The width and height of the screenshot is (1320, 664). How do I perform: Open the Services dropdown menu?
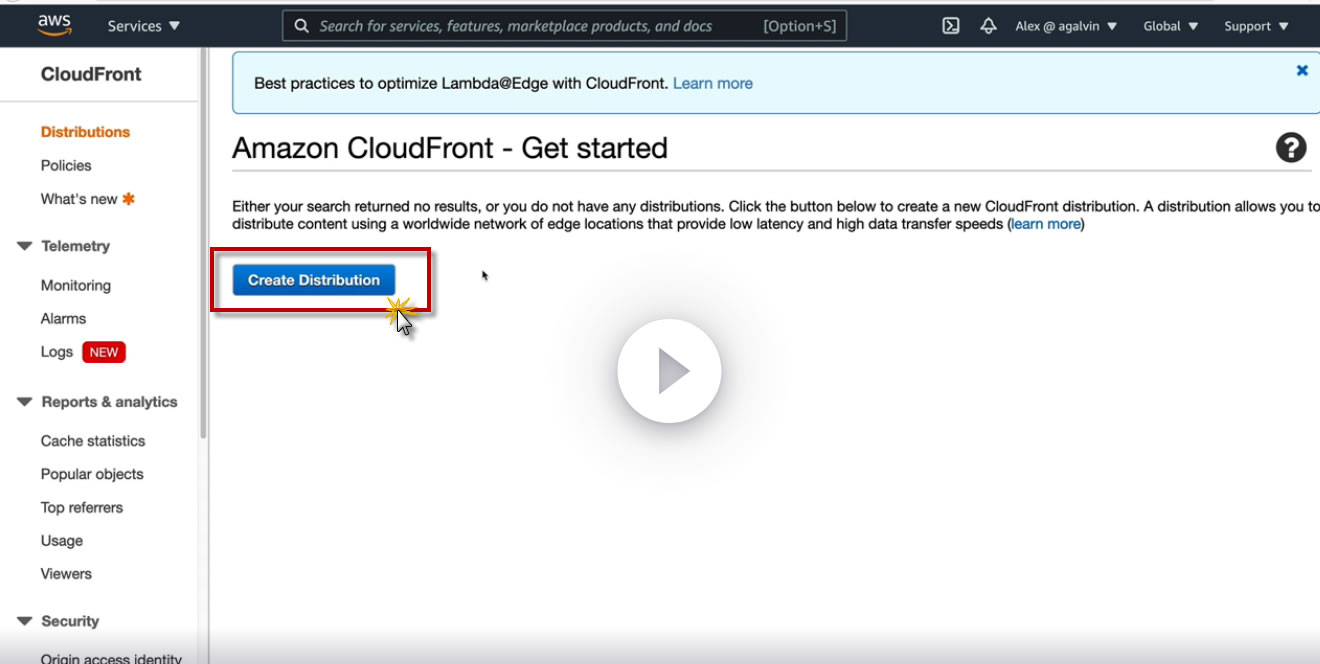144,26
